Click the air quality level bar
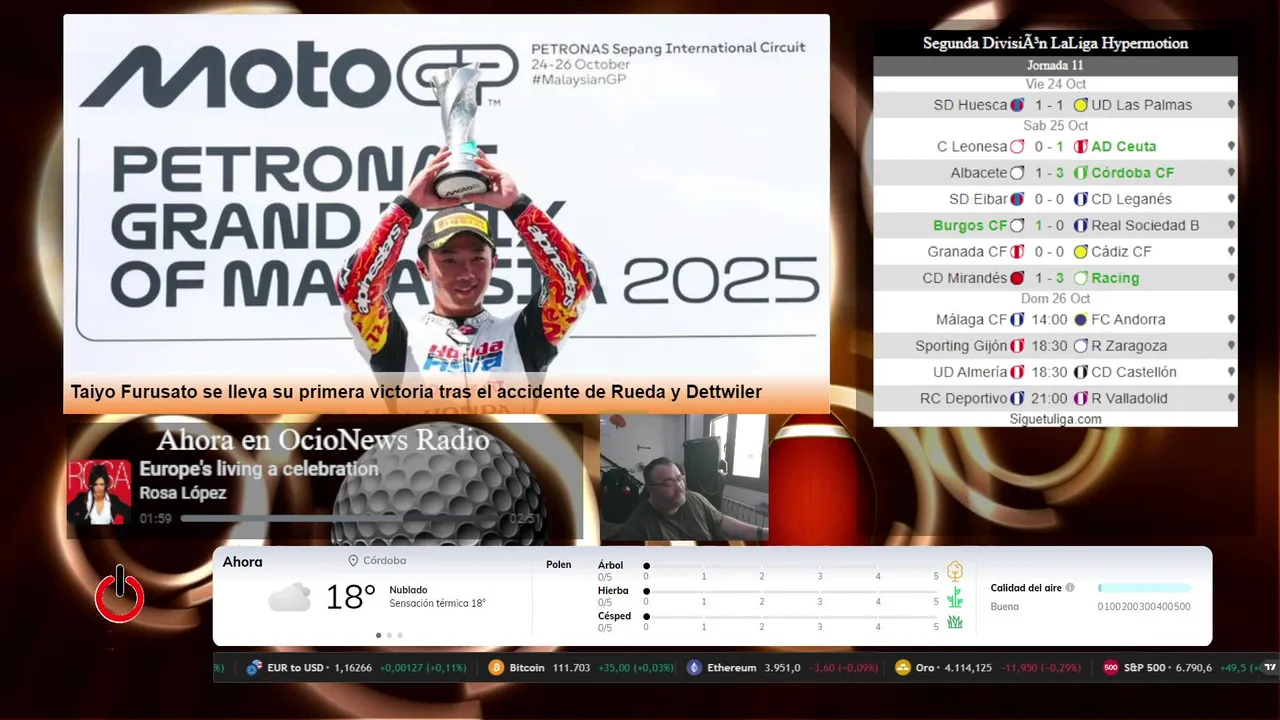This screenshot has width=1280, height=720. tap(1144, 588)
